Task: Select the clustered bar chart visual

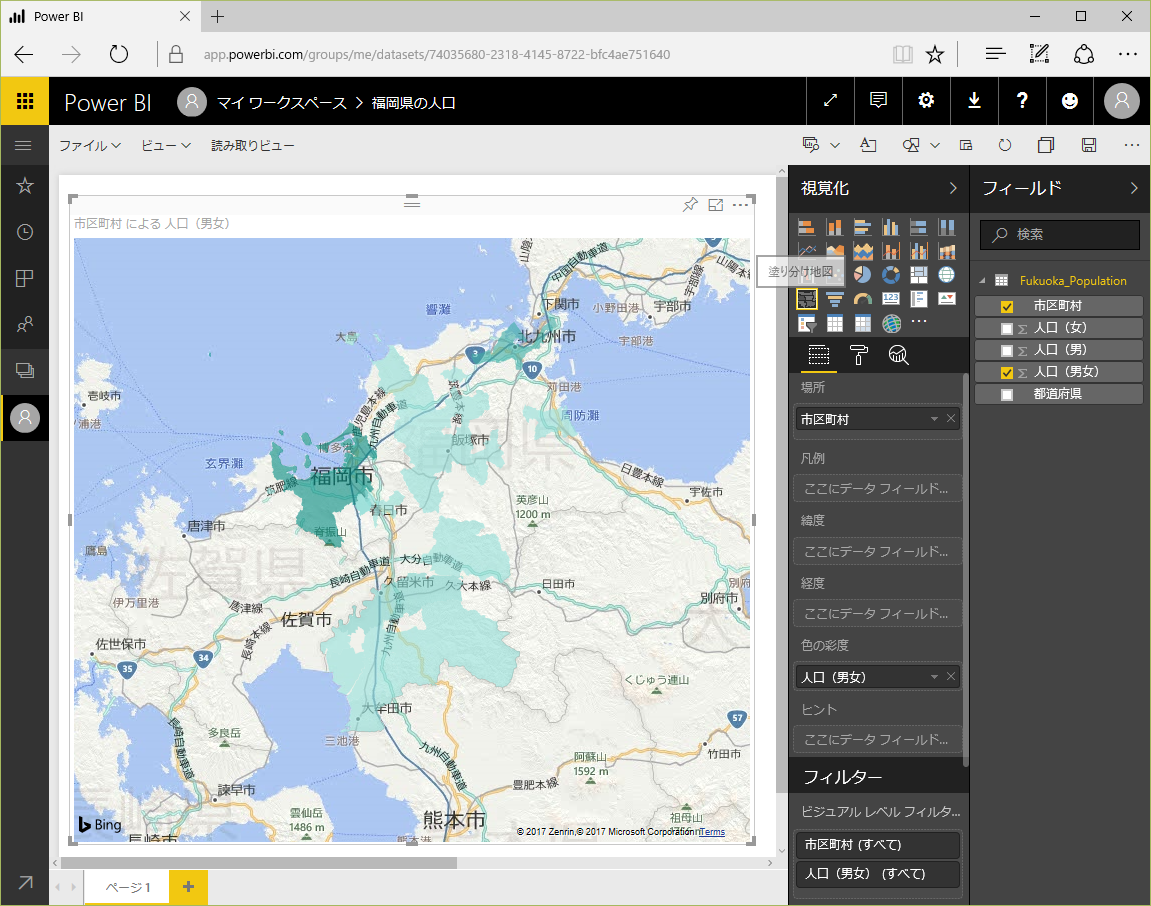Action: point(863,228)
